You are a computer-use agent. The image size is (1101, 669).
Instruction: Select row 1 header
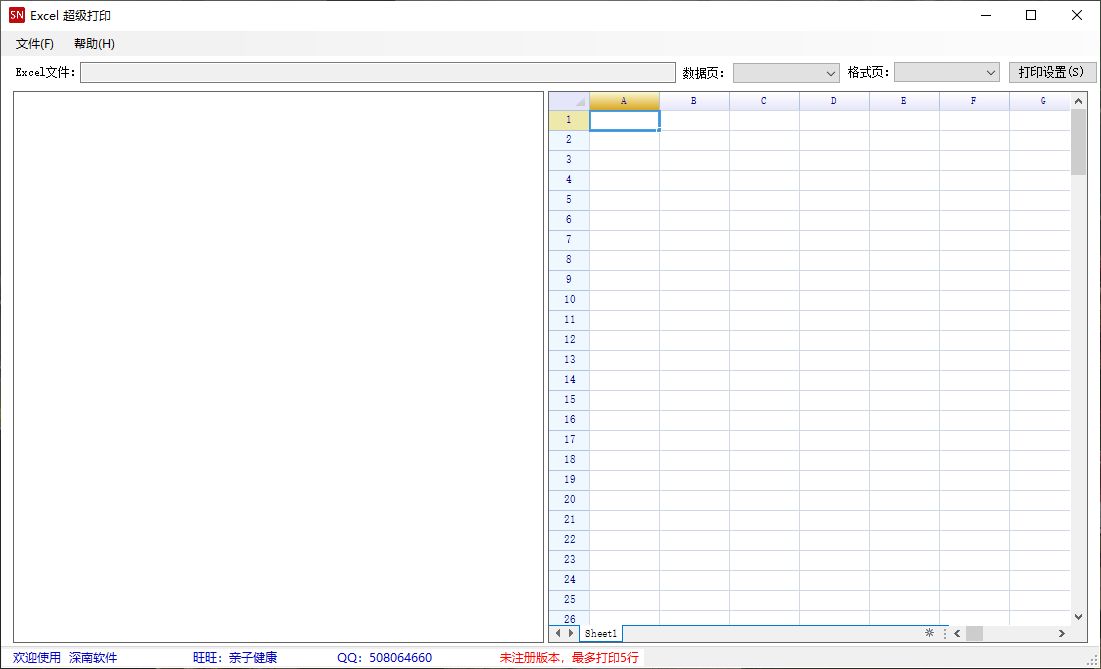(x=569, y=121)
